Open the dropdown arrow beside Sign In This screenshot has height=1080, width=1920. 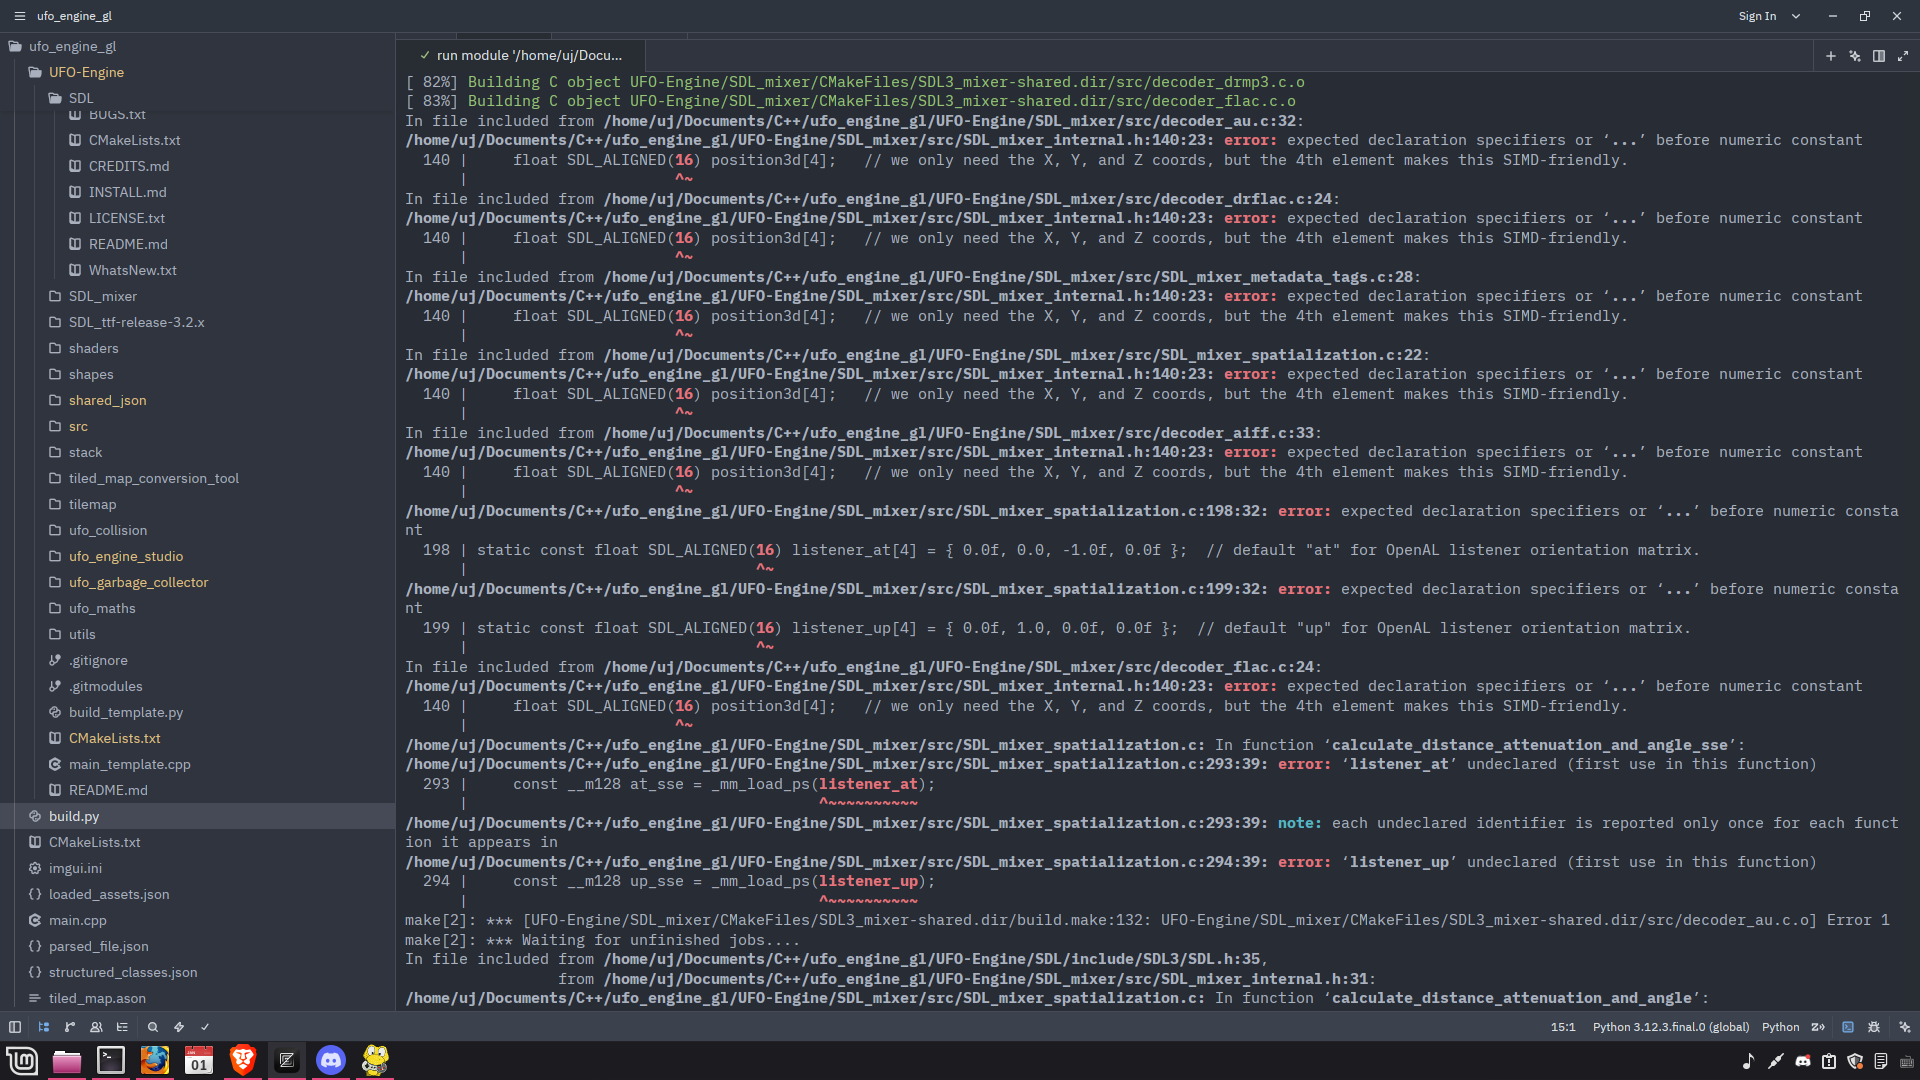1796,16
